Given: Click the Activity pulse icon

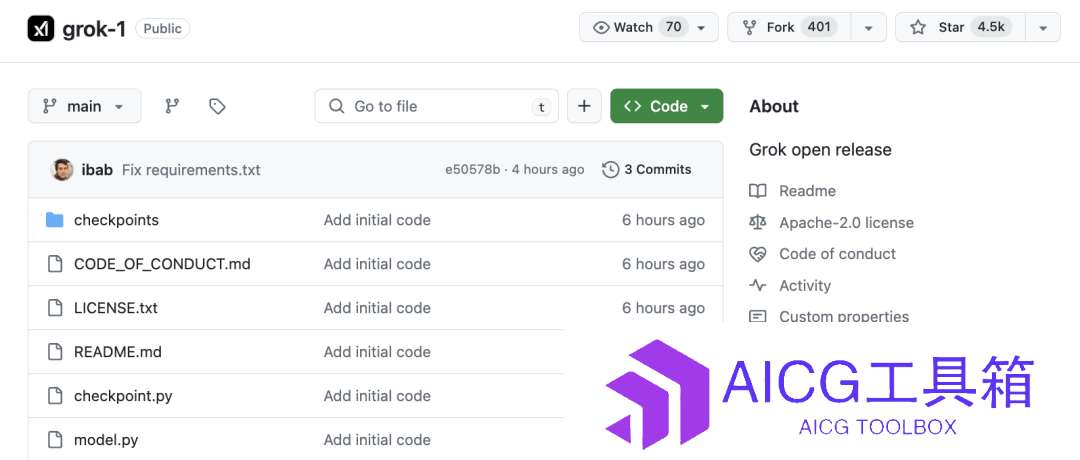Looking at the screenshot, I should pos(758,285).
